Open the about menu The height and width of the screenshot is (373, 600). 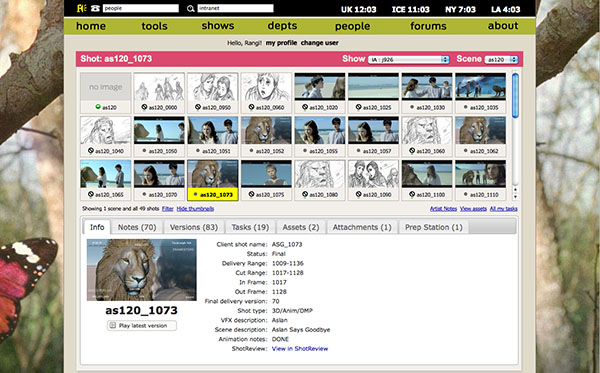503,26
